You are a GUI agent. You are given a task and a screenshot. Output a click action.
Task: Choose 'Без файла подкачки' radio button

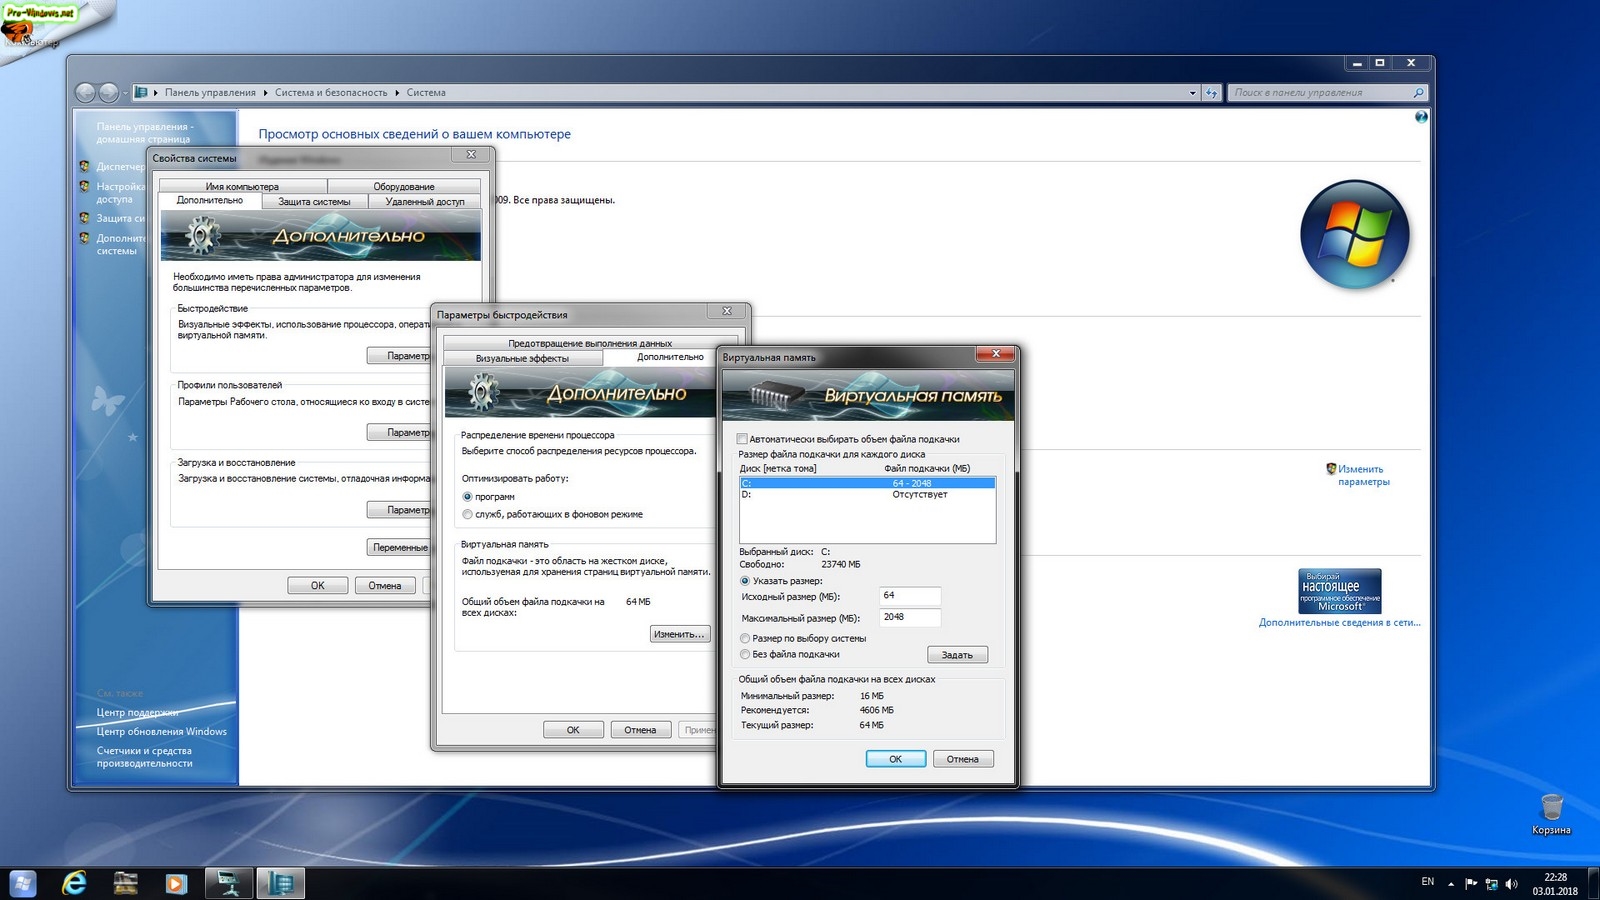745,654
